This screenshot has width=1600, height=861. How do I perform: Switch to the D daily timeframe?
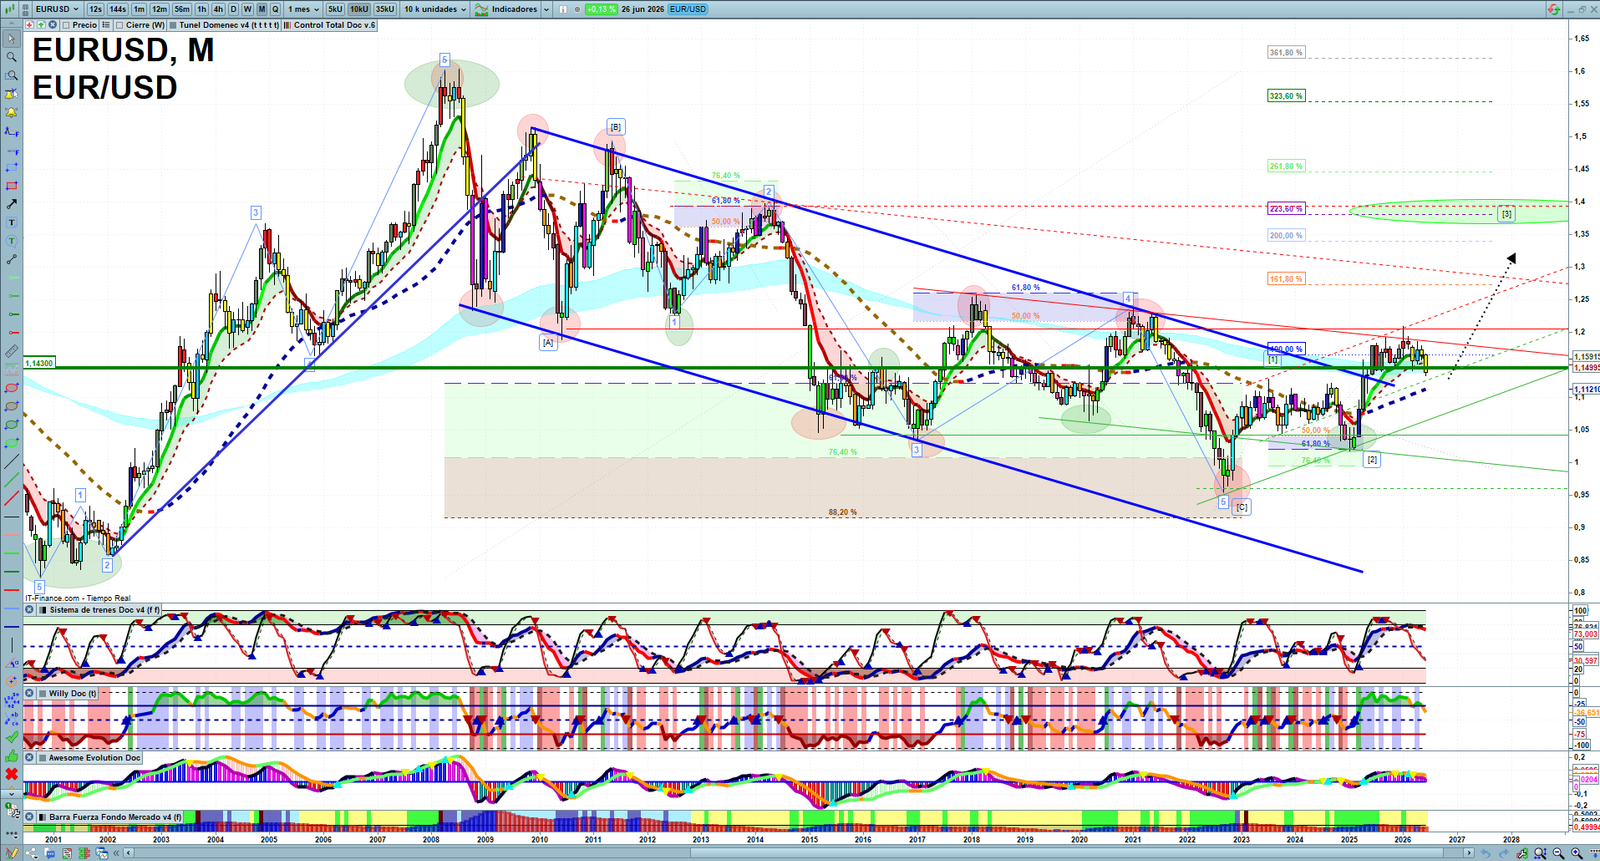pos(233,9)
